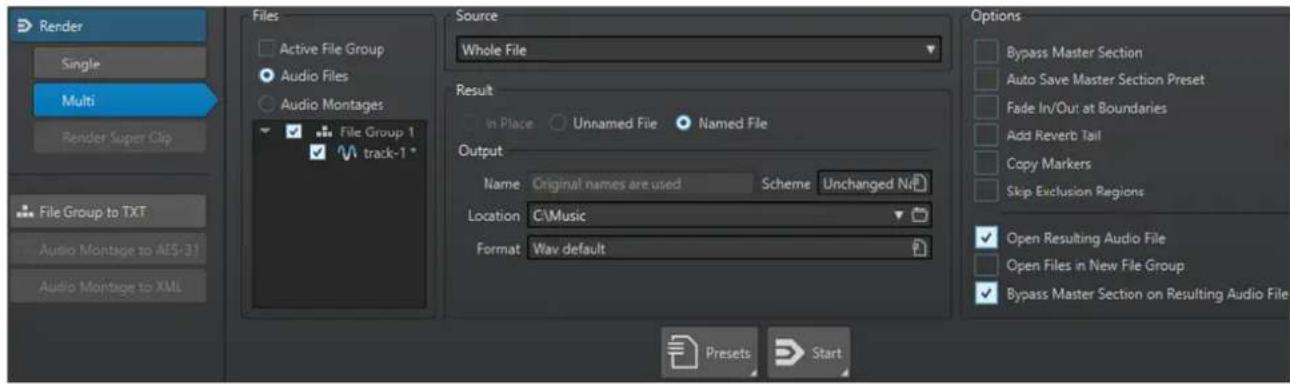Enable Fade In/Out at Boundaries
This screenshot has height=384, width=1290.
(x=987, y=106)
